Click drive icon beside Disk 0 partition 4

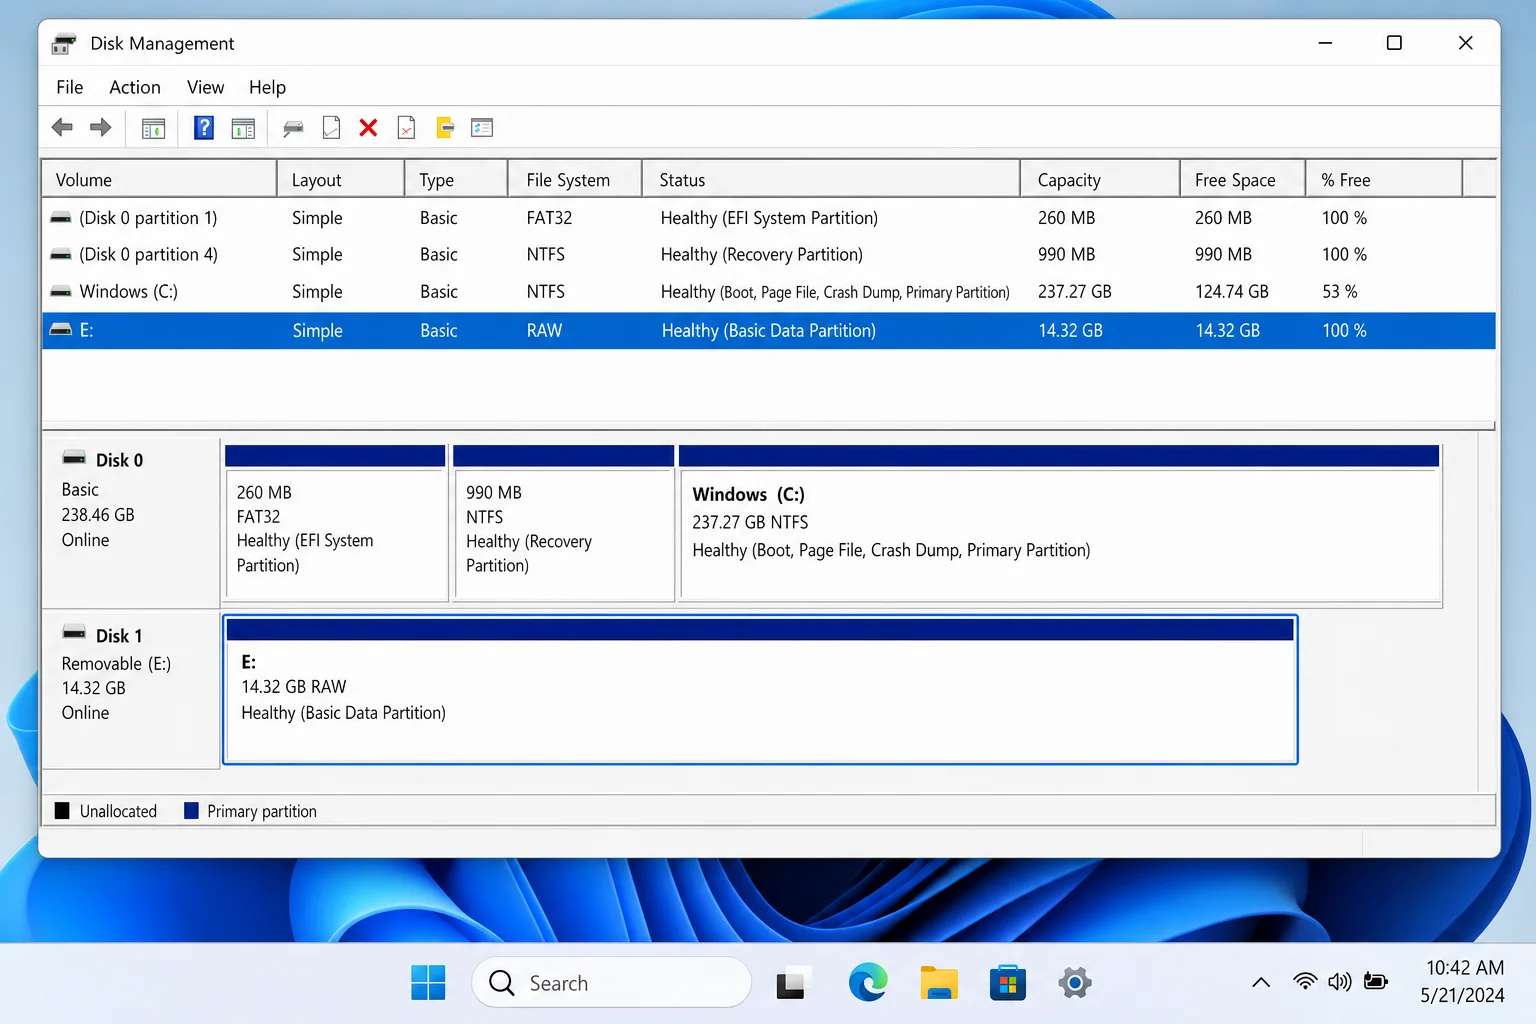61,254
